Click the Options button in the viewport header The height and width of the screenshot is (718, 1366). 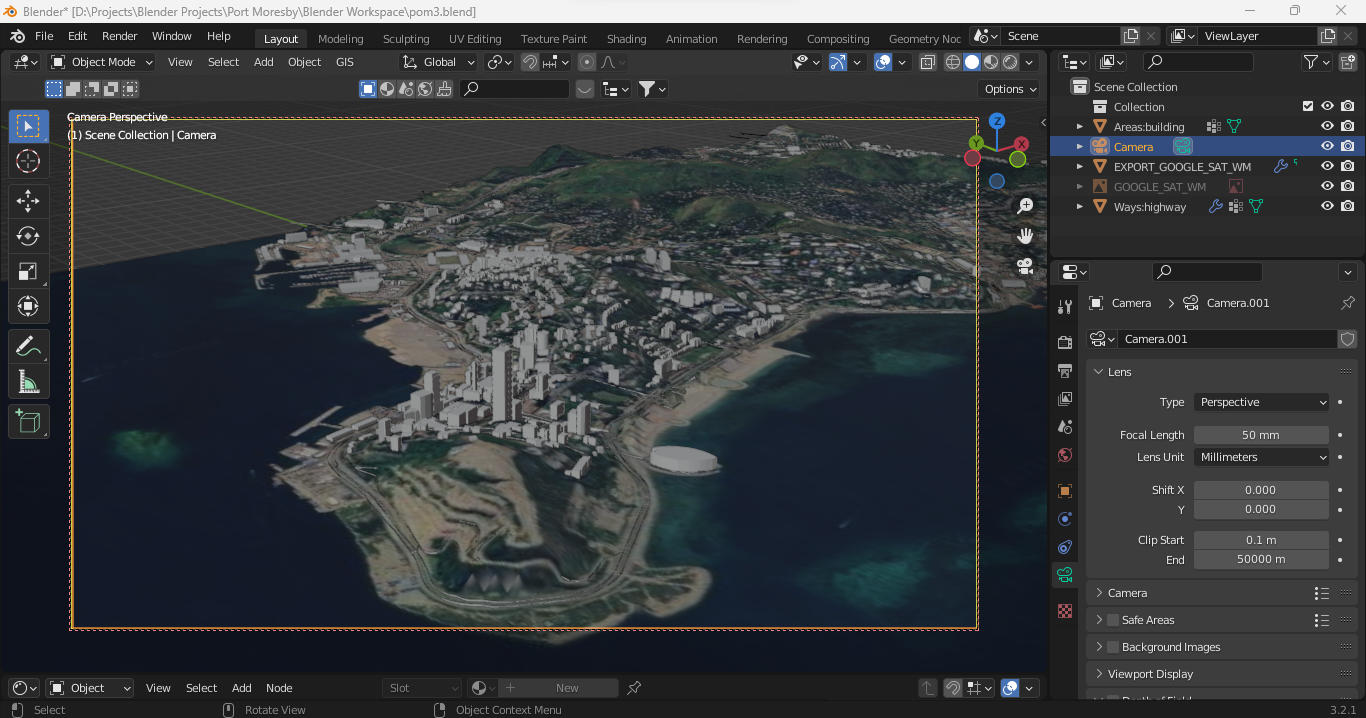pyautogui.click(x=1008, y=88)
